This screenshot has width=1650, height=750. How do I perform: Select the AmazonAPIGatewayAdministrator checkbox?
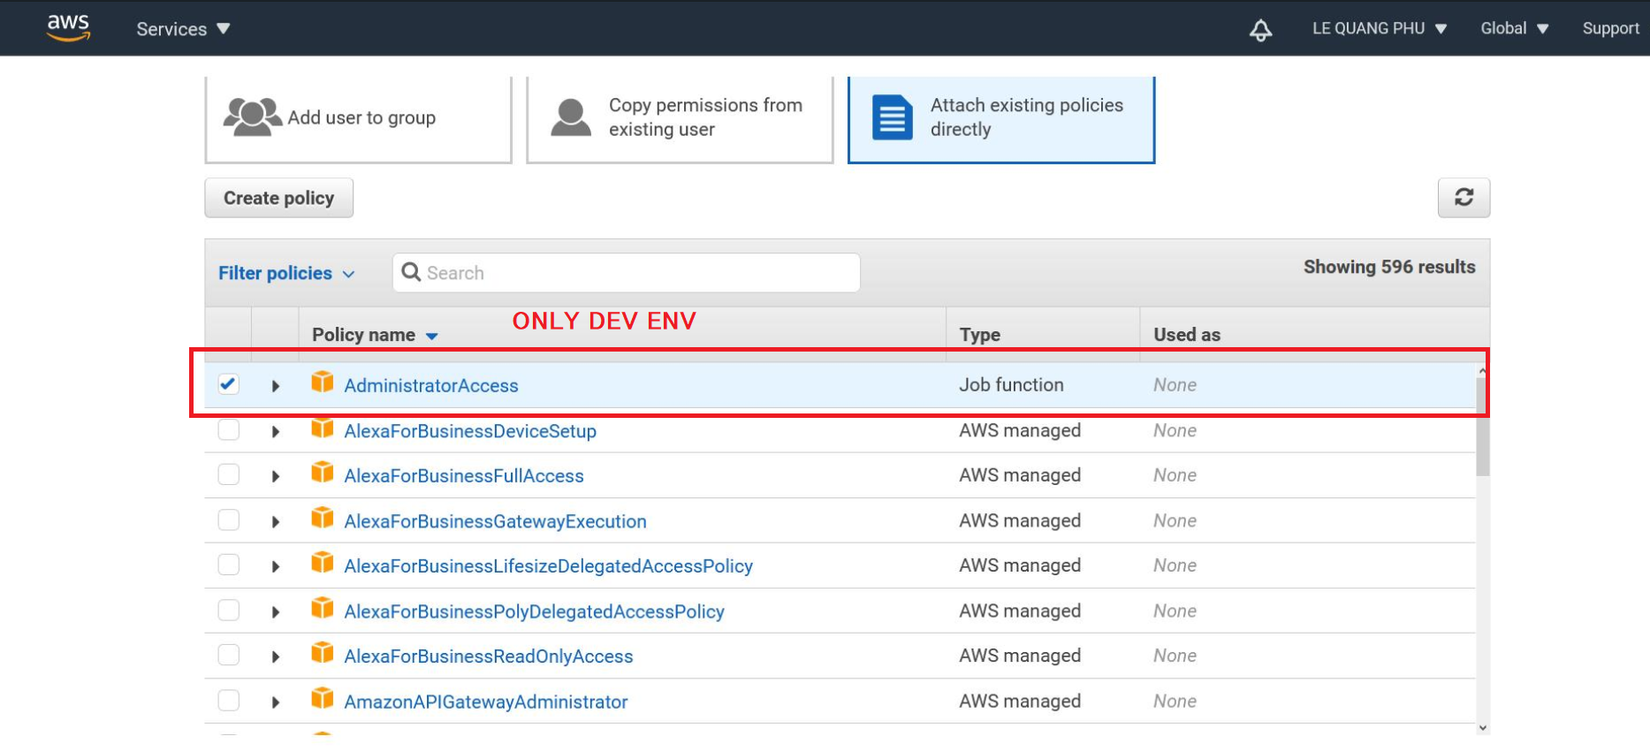(x=229, y=701)
